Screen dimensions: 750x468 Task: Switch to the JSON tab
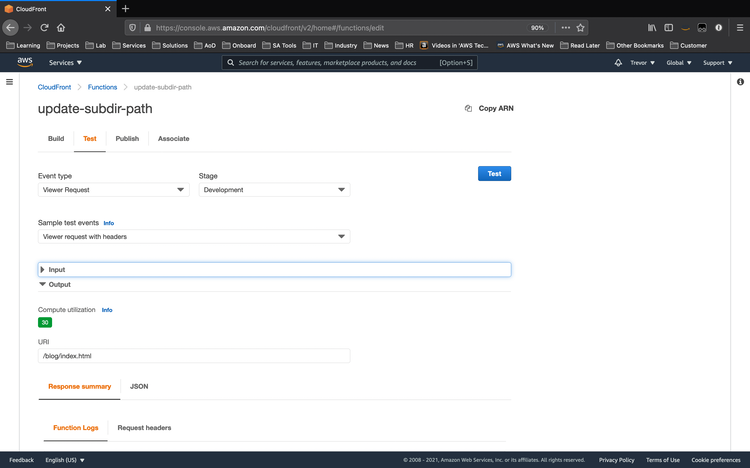coord(139,386)
